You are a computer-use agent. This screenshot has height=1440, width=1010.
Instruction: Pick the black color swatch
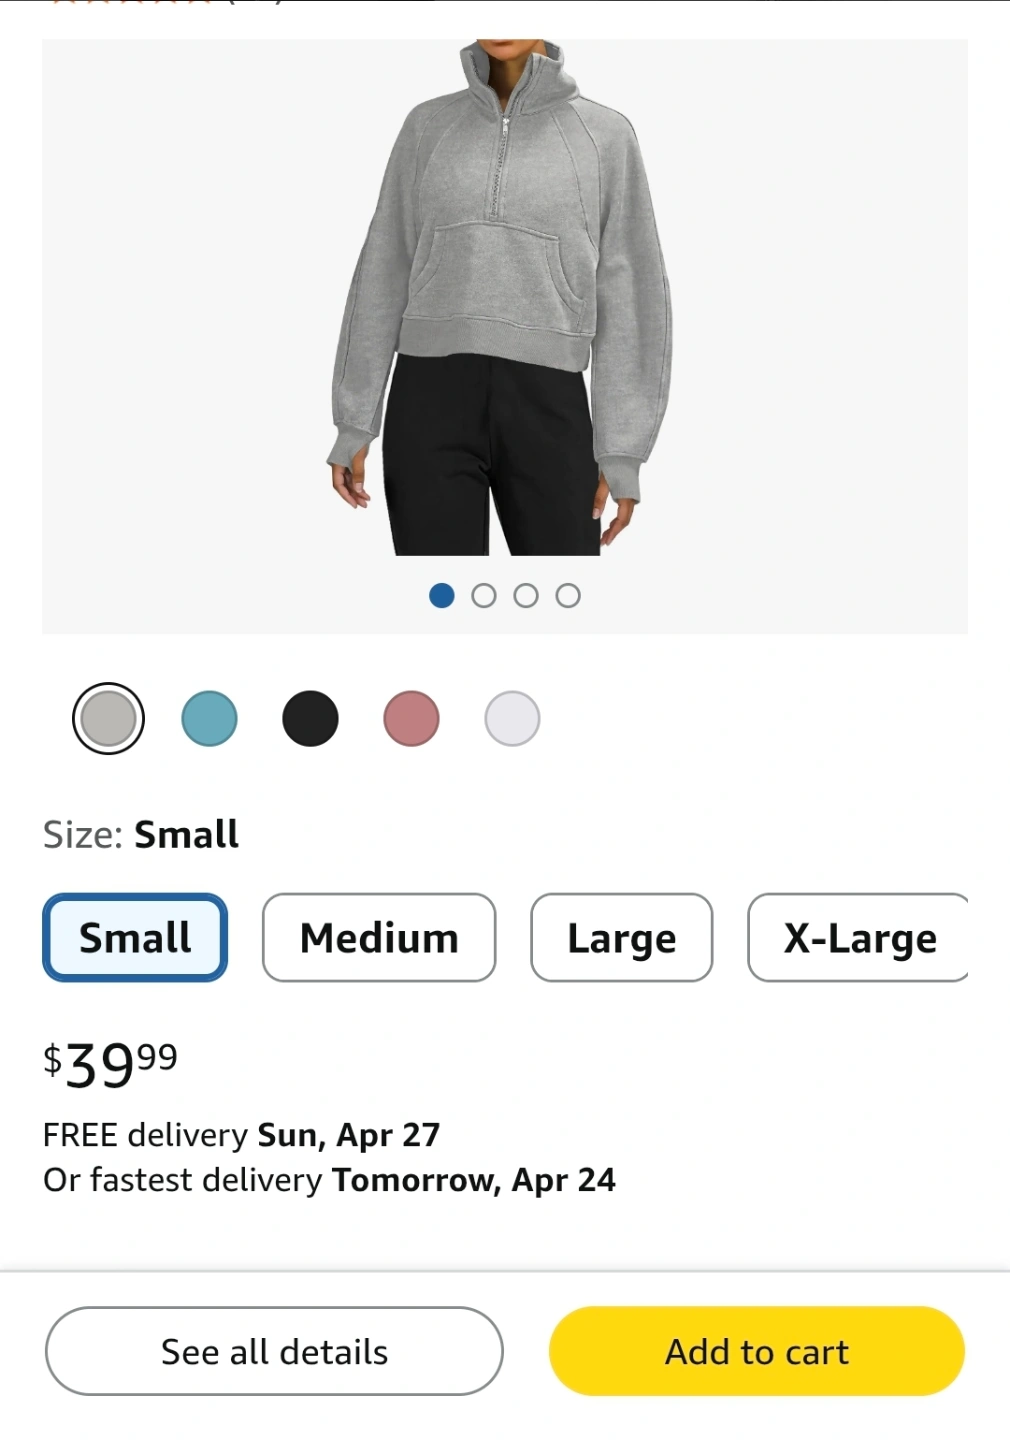pyautogui.click(x=310, y=718)
